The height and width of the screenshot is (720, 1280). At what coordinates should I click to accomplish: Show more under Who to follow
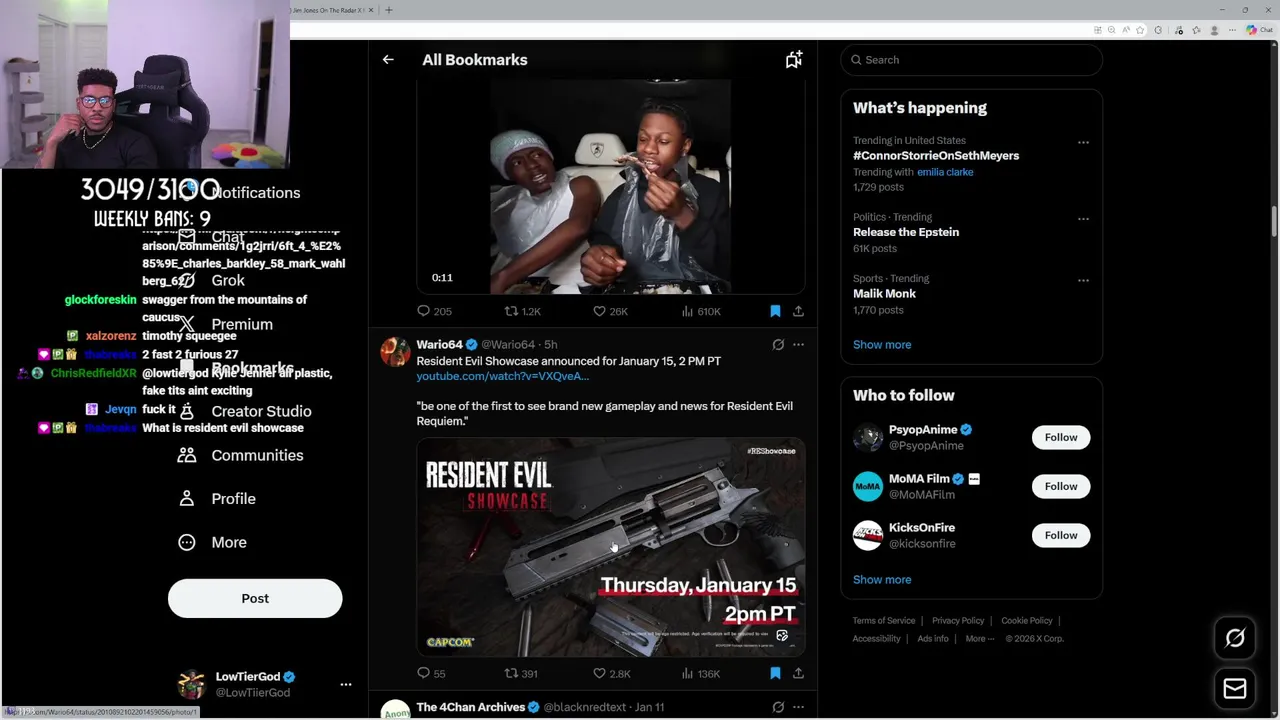(x=882, y=580)
